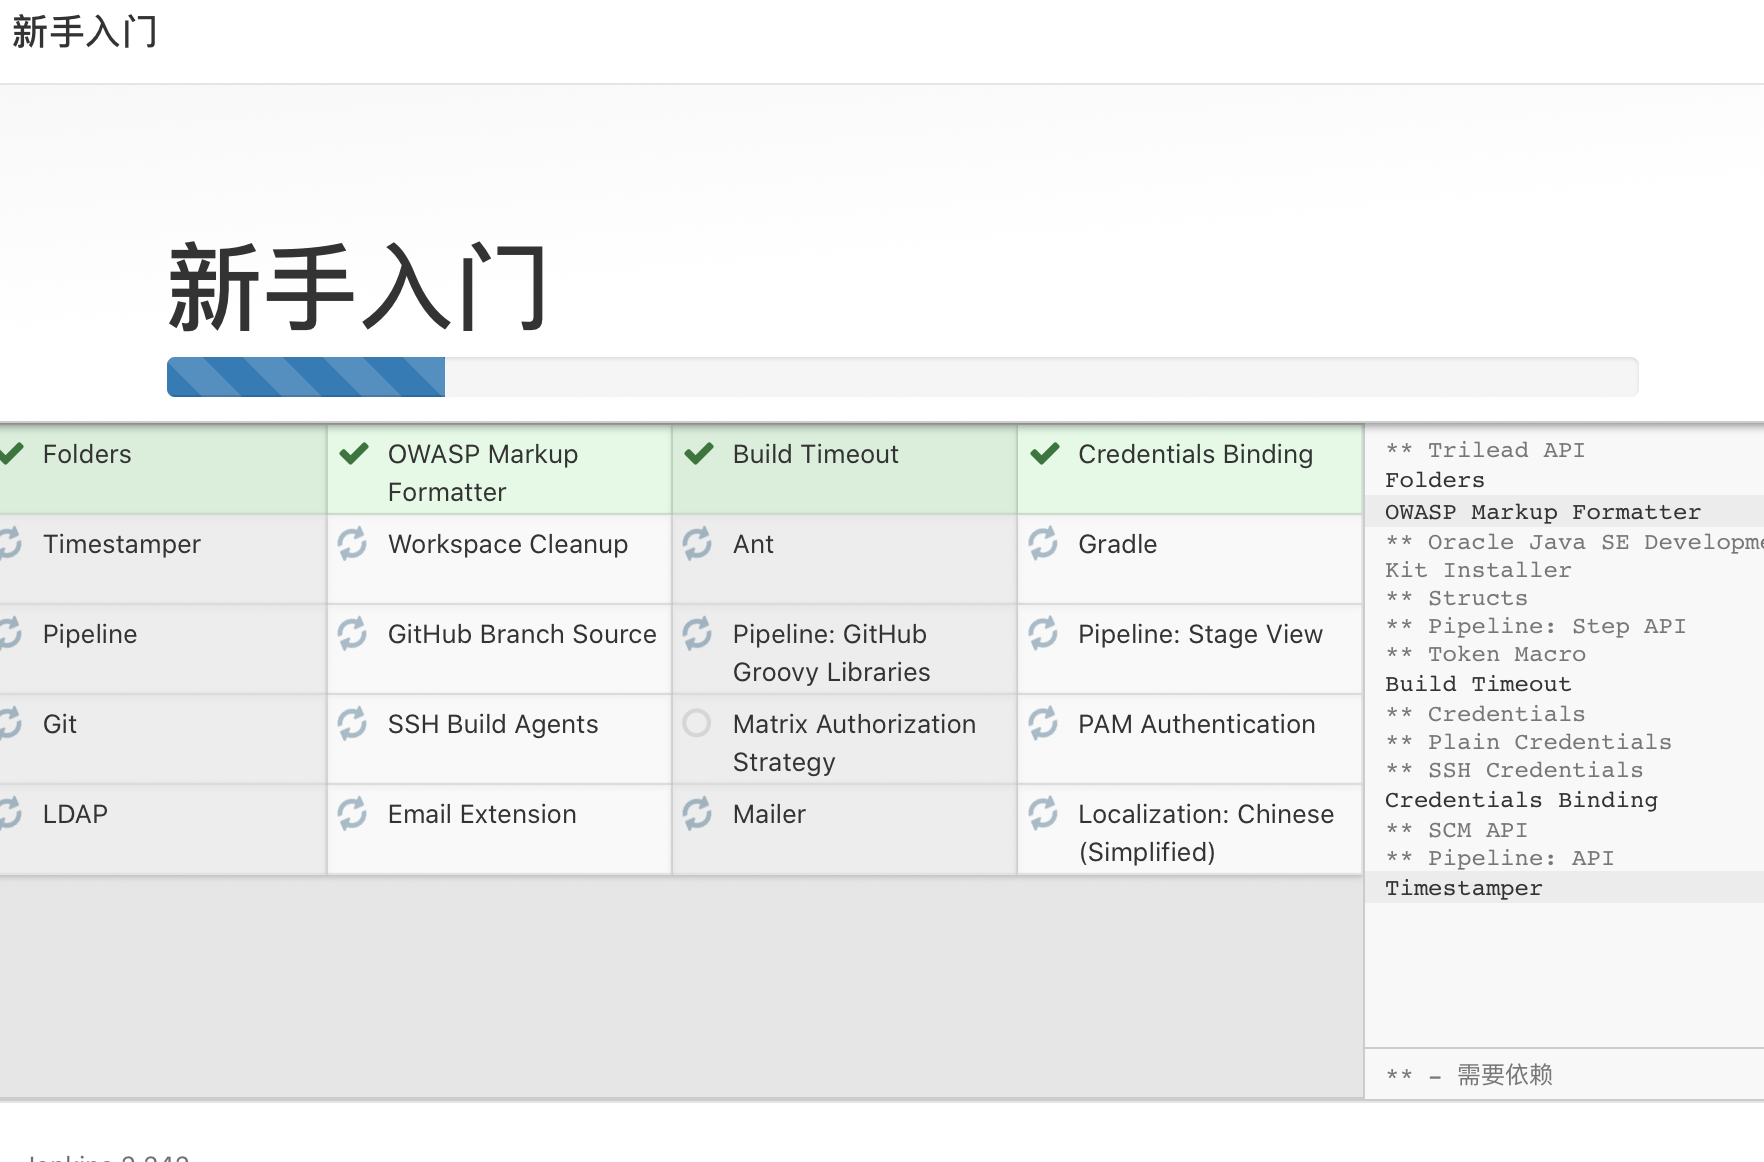Screen dimensions: 1764x1162
Task: Click the Oracle Java SE log entry
Action: (1574, 556)
